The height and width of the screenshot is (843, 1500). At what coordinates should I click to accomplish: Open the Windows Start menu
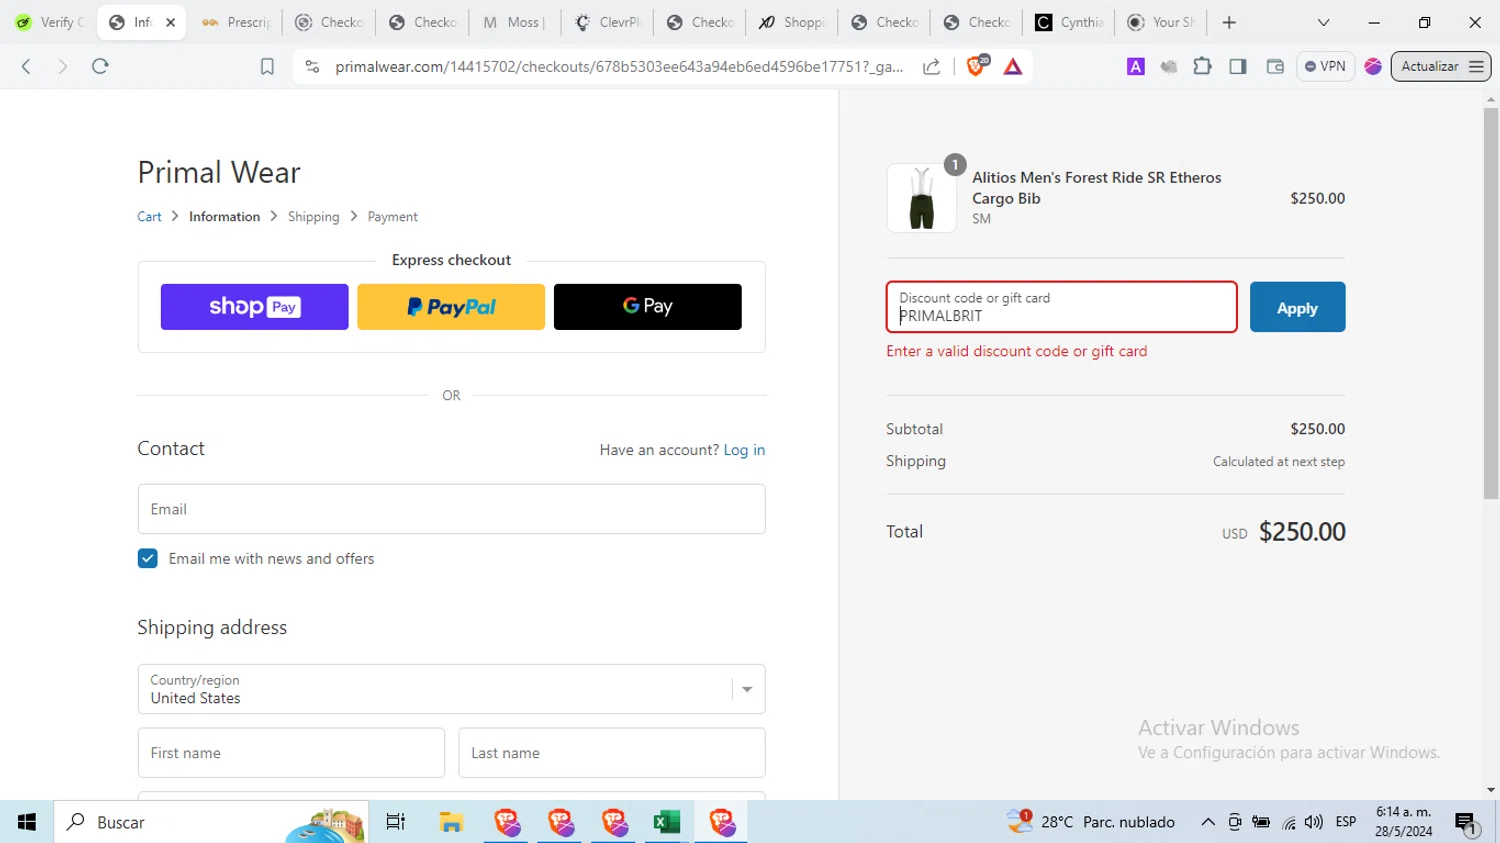pos(26,822)
